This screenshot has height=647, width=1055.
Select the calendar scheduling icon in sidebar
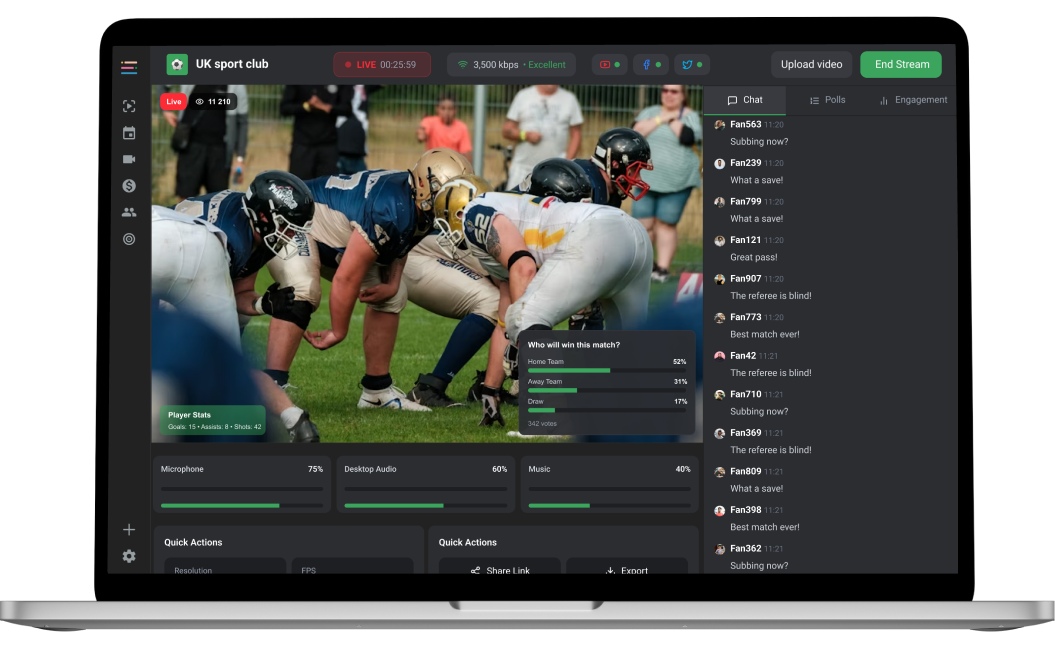point(128,132)
